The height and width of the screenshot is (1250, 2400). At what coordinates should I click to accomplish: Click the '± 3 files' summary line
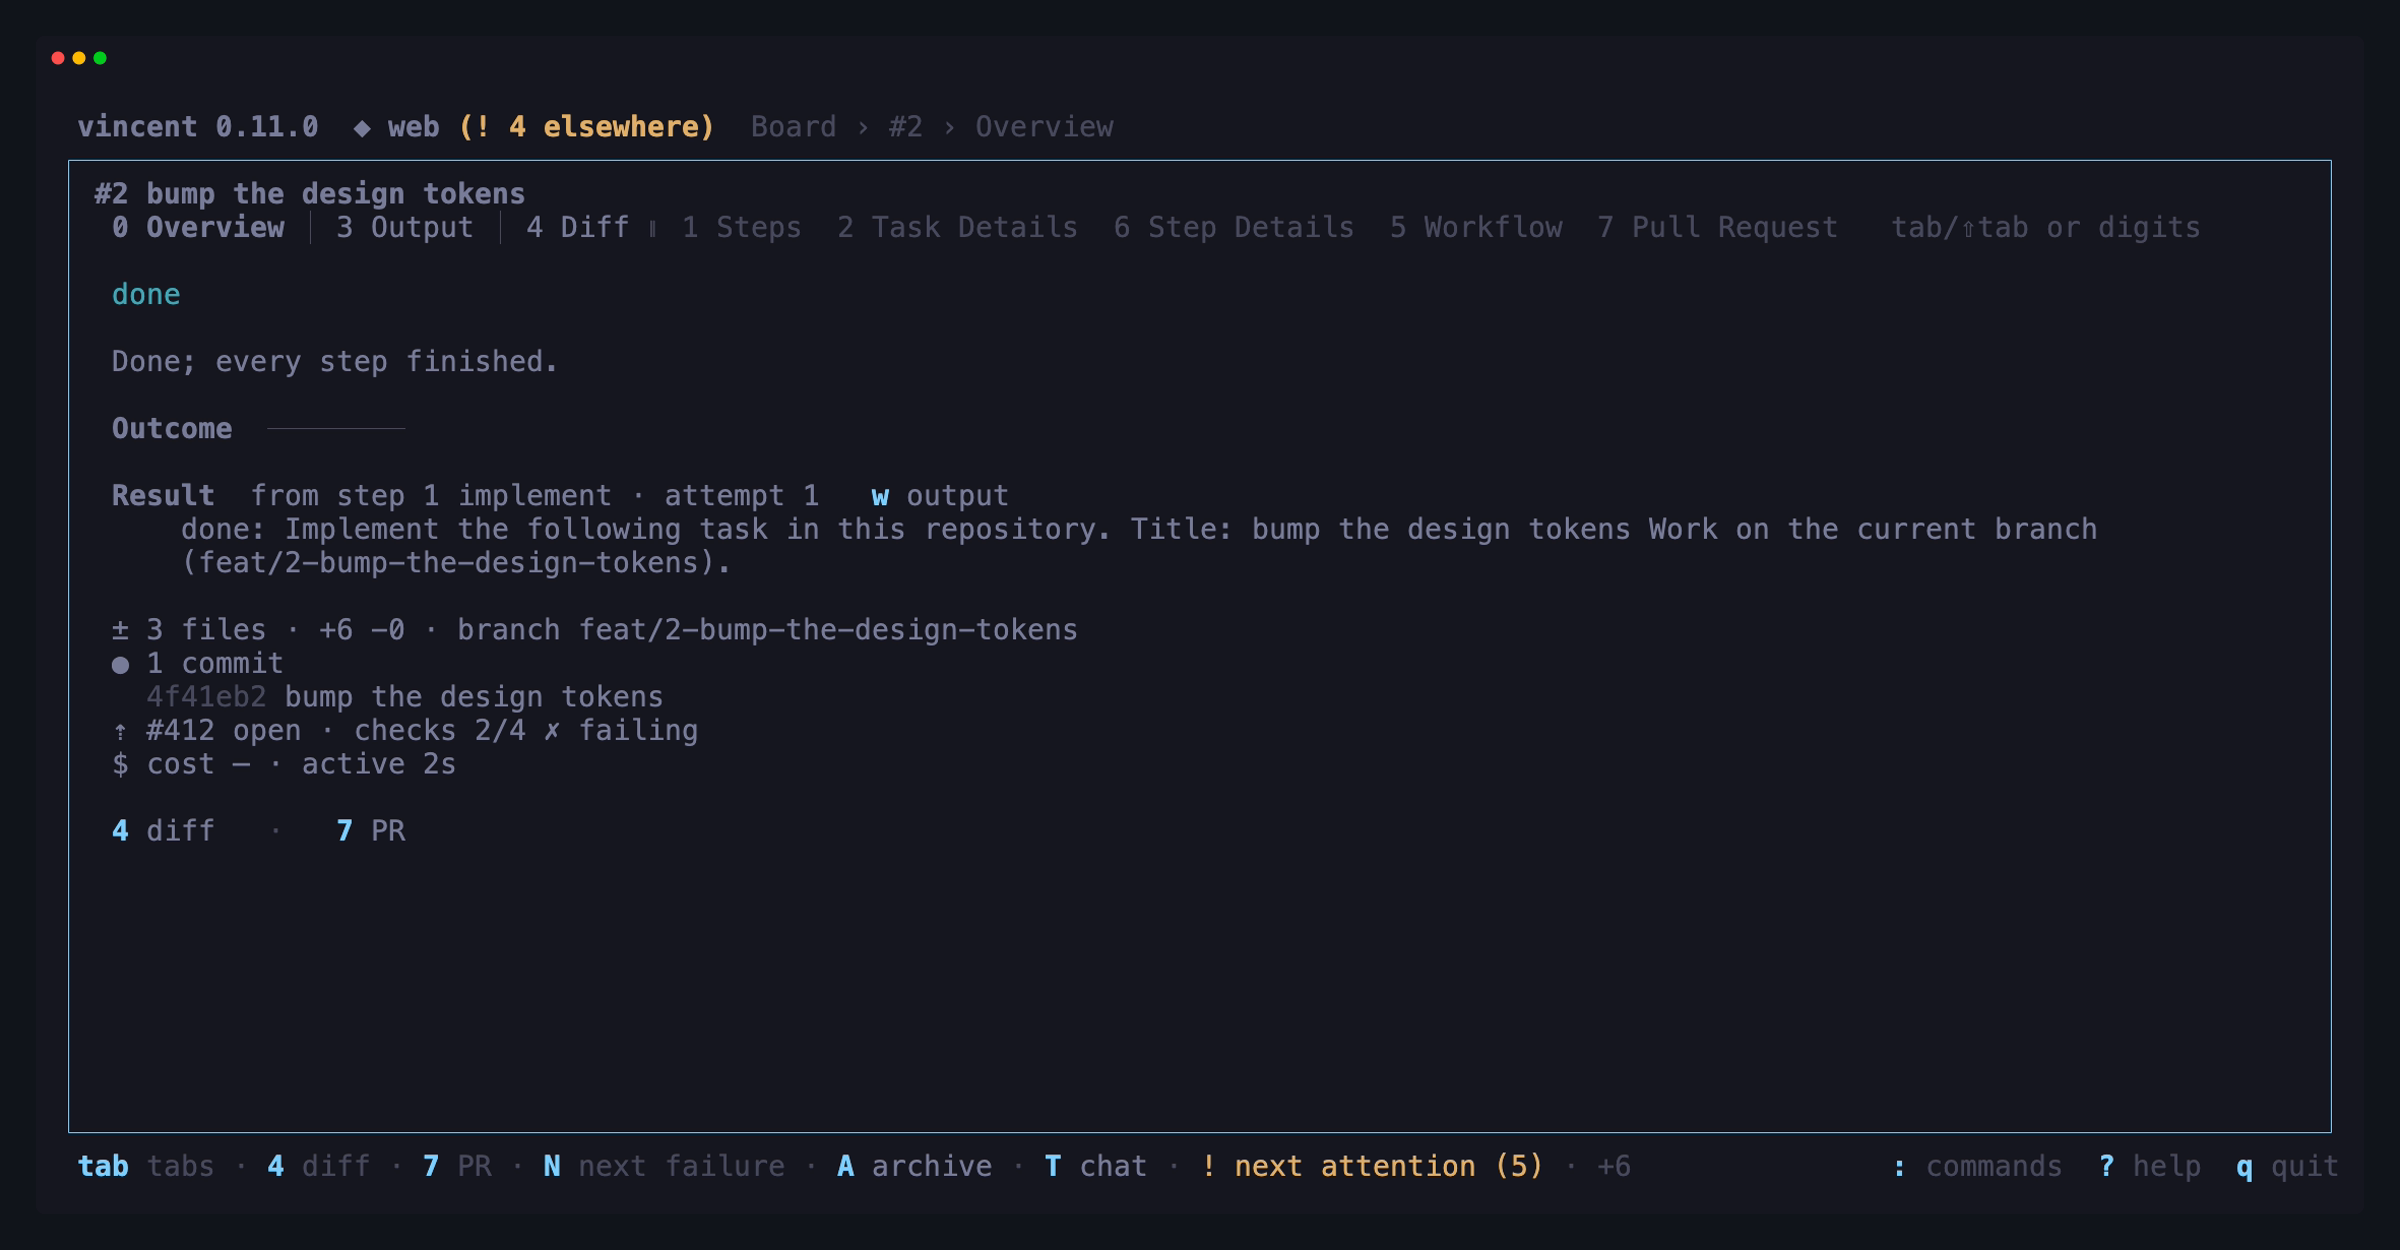point(595,630)
